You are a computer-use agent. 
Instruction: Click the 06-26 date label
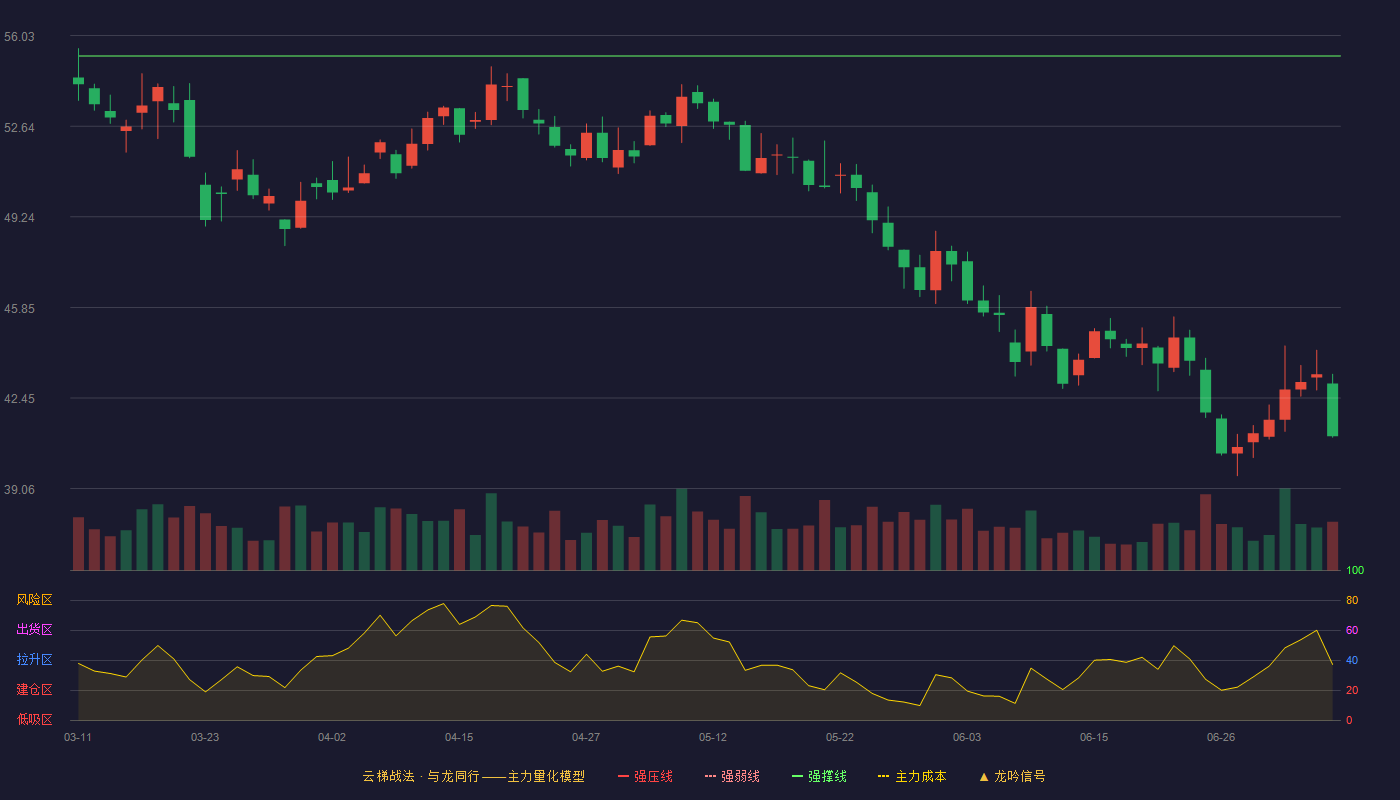(1221, 737)
